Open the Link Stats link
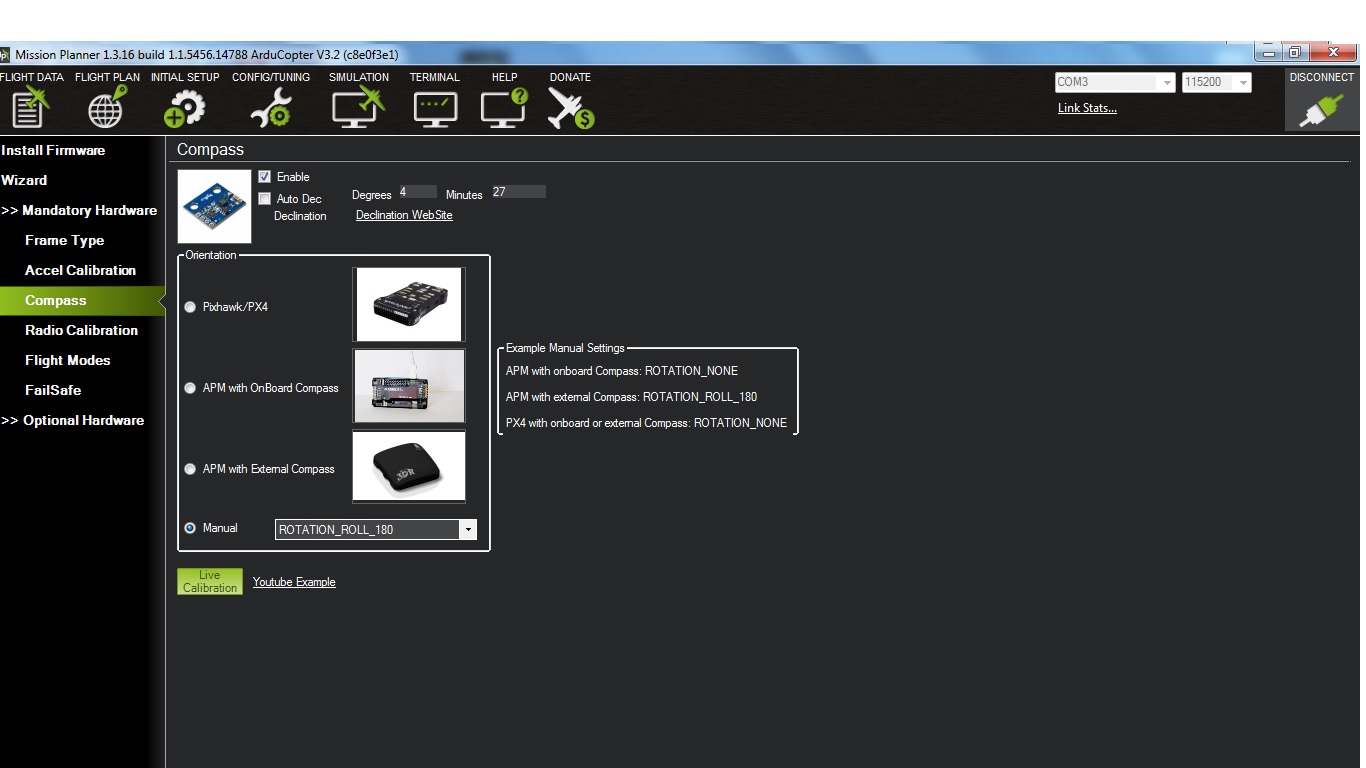The height and width of the screenshot is (768, 1366). [x=1087, y=108]
